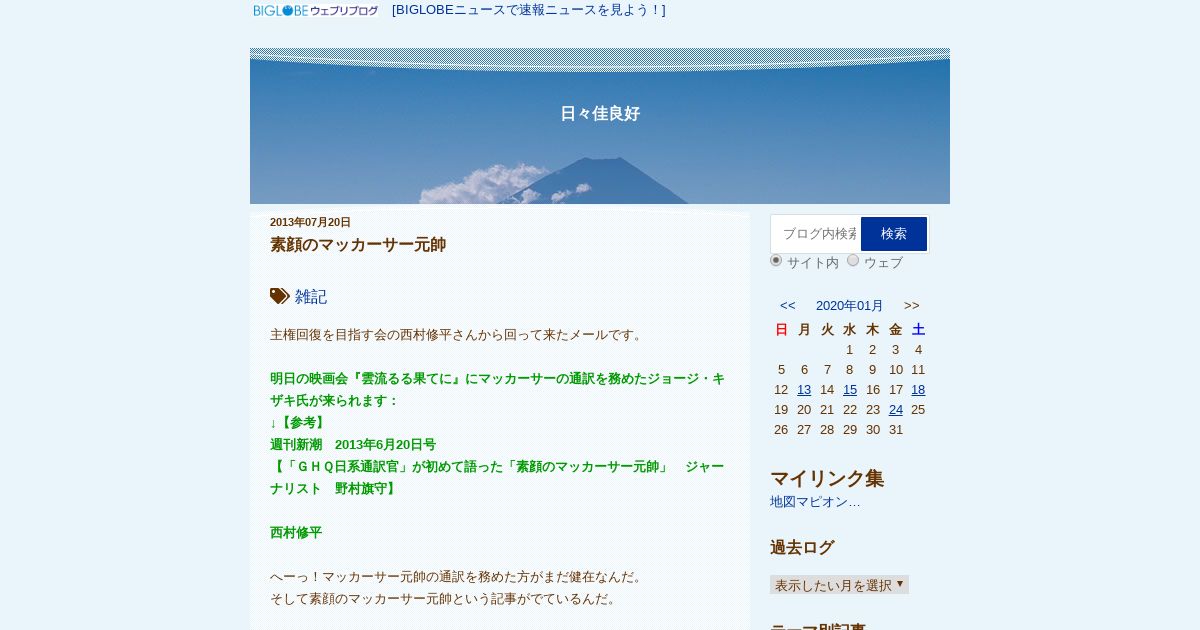Screen dimensions: 1200x630
Task: Click the green line 週刊新潮 2013年6月20日号
Action: (x=353, y=444)
